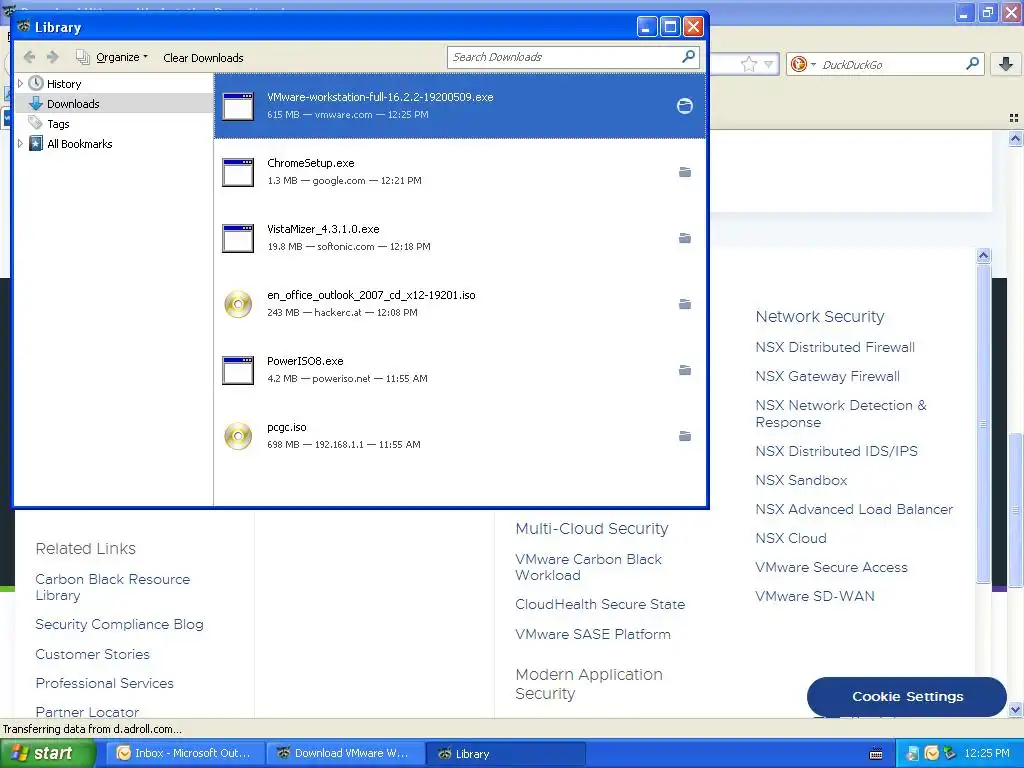Open containing folder for en_office_outlook iso
Screen dimensions: 1024x768
[x=684, y=304]
